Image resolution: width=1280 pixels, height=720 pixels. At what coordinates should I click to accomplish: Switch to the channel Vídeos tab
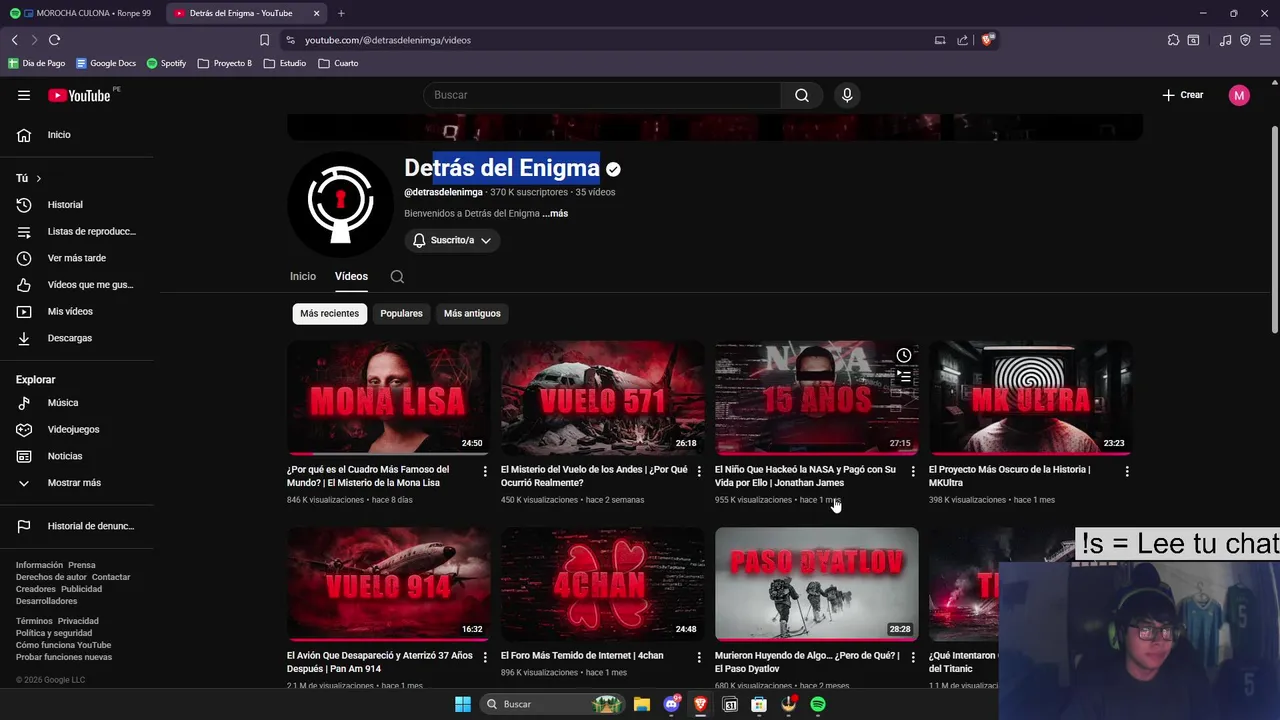tap(351, 276)
